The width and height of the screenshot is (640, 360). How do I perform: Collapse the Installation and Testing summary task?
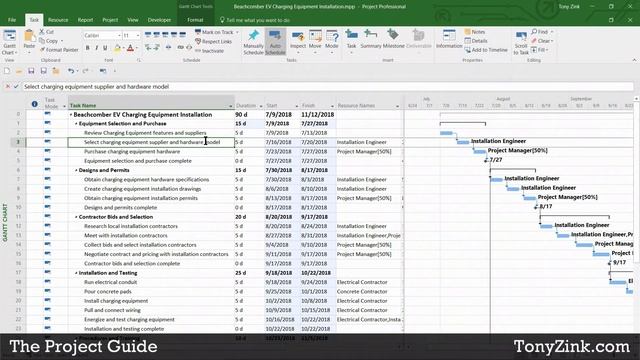(x=76, y=273)
